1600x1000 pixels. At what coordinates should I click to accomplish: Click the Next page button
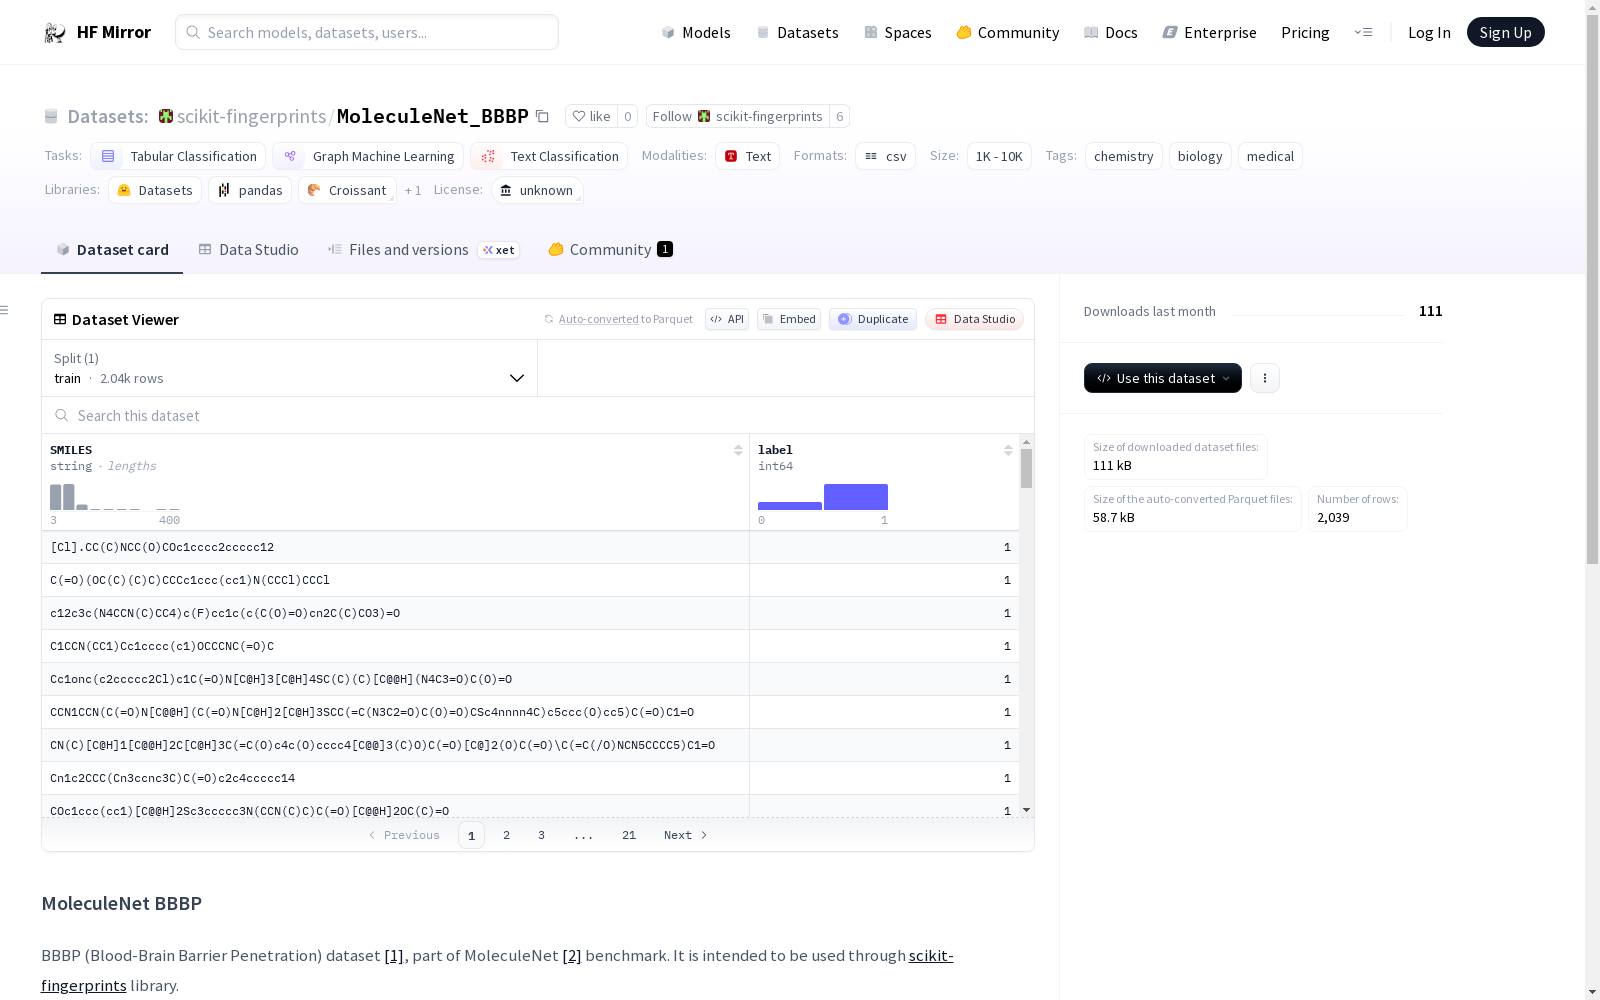click(x=686, y=835)
